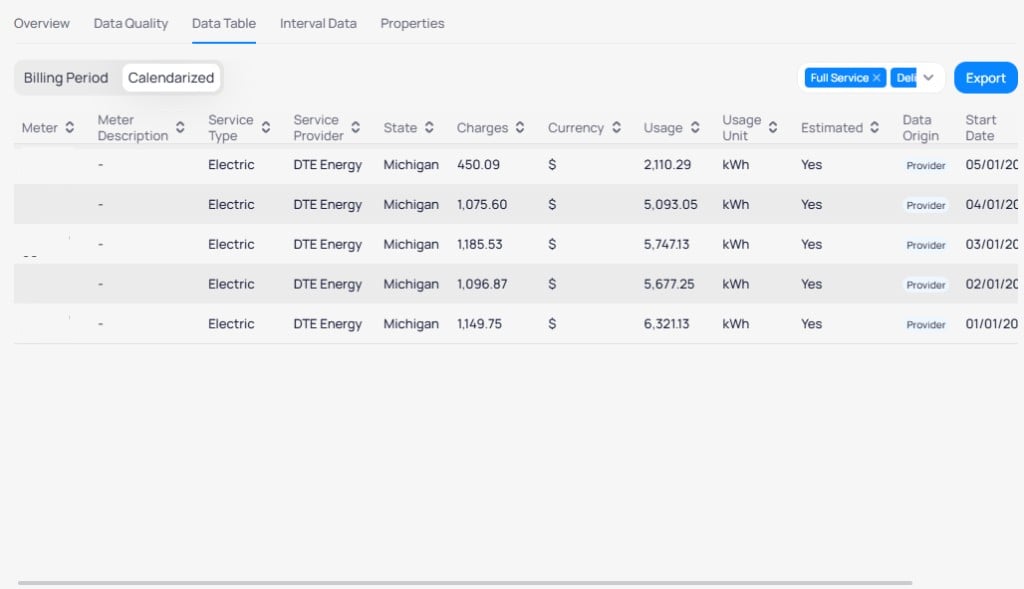The width and height of the screenshot is (1024, 589).
Task: Click Provider badge in 03/01 row
Action: coord(925,246)
